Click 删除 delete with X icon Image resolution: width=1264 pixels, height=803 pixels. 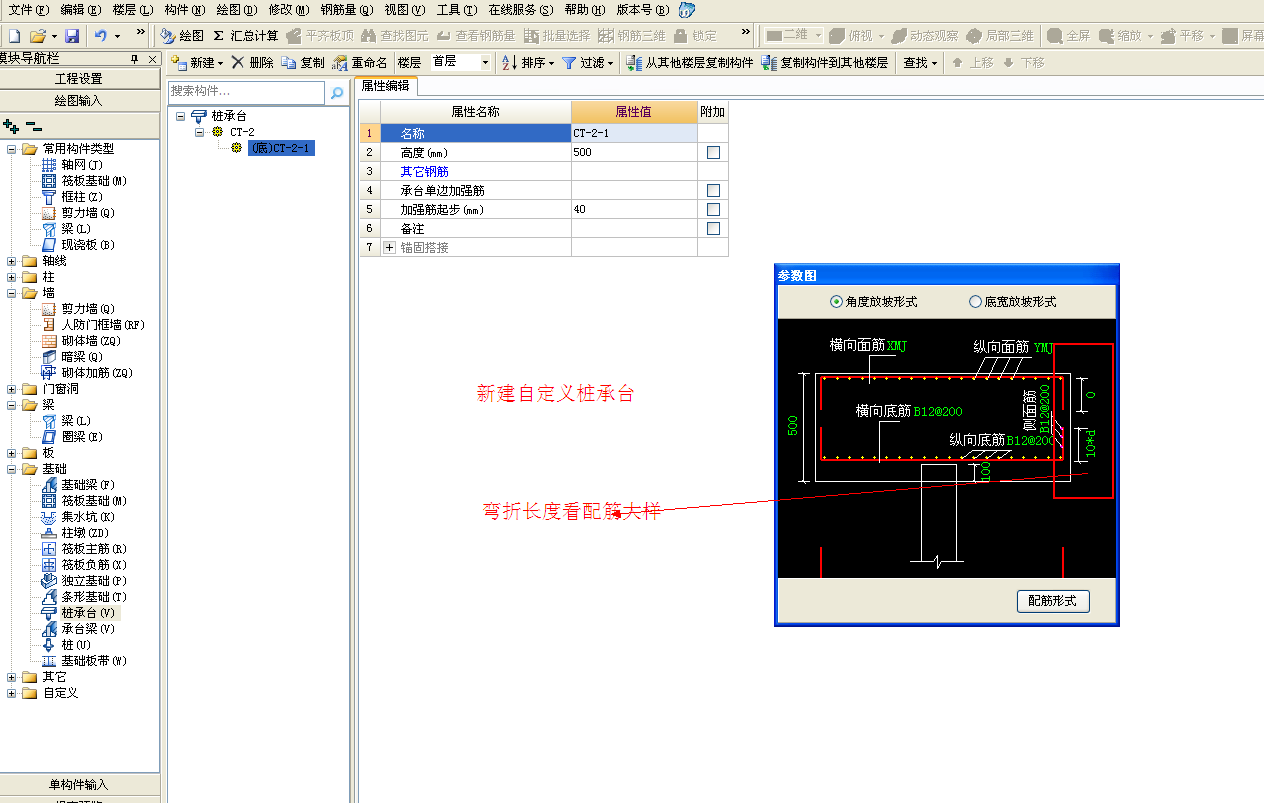point(252,62)
